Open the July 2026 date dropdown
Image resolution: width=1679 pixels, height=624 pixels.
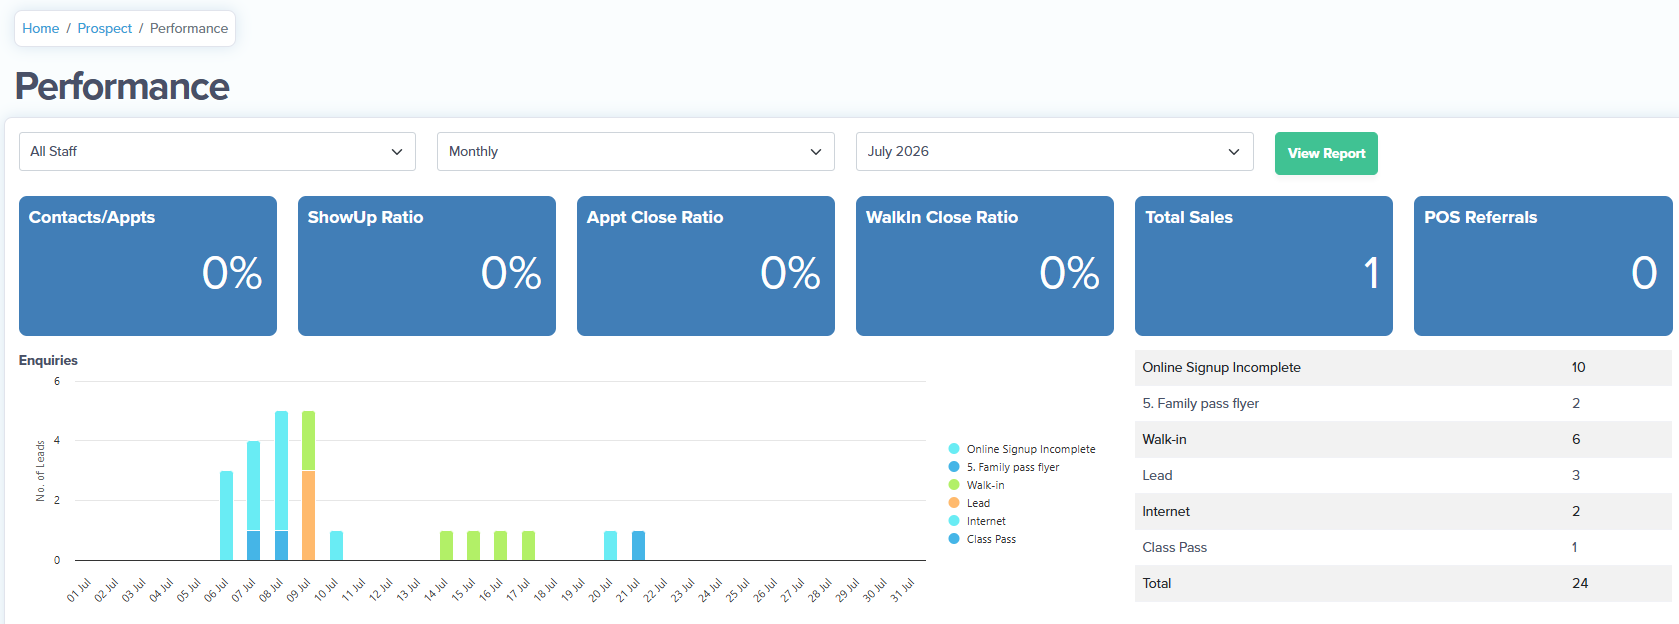click(1054, 152)
